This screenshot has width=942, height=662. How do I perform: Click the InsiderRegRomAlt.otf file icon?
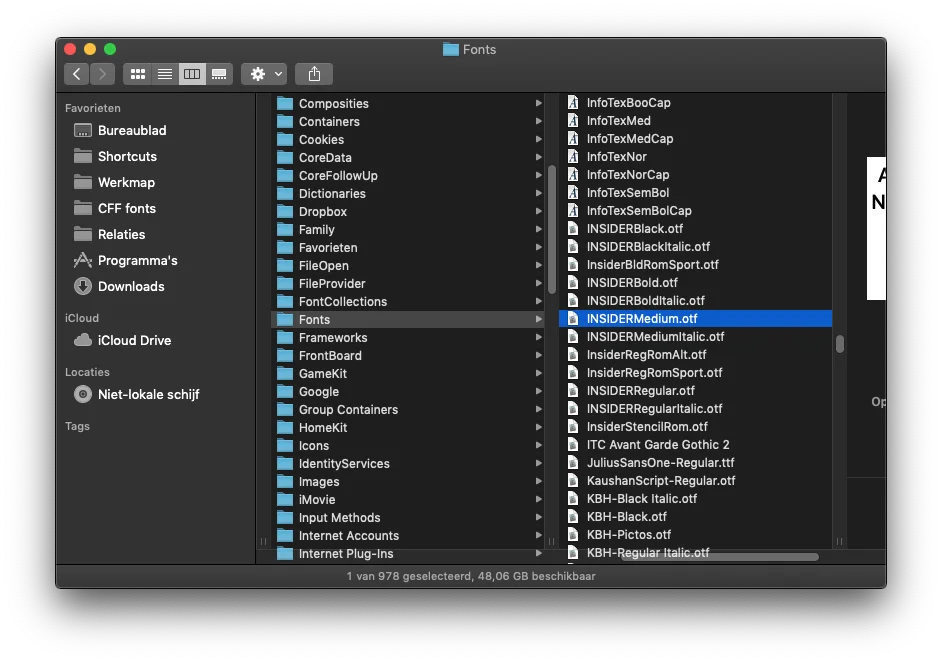573,355
